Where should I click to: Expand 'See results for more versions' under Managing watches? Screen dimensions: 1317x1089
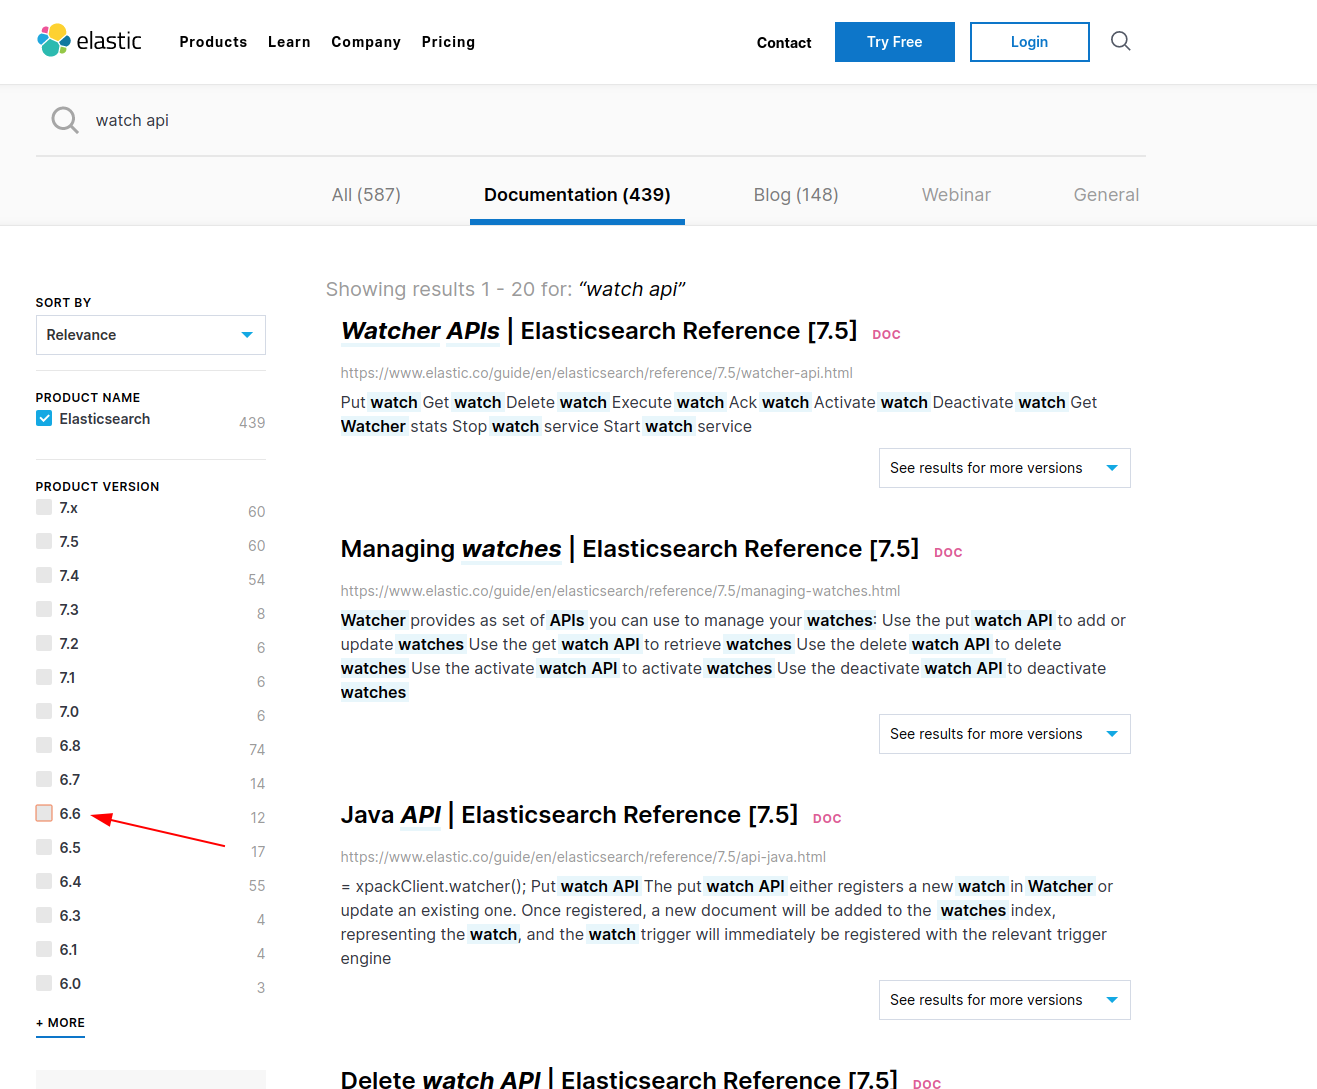point(1004,733)
